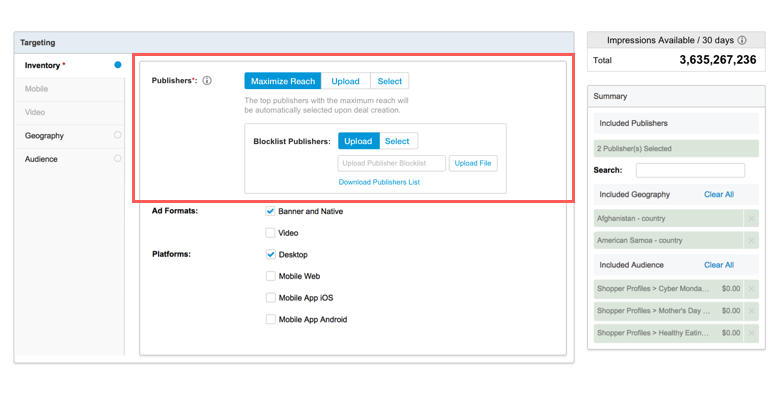Click the Upload File button
Screen dimensions: 783x400
(473, 163)
